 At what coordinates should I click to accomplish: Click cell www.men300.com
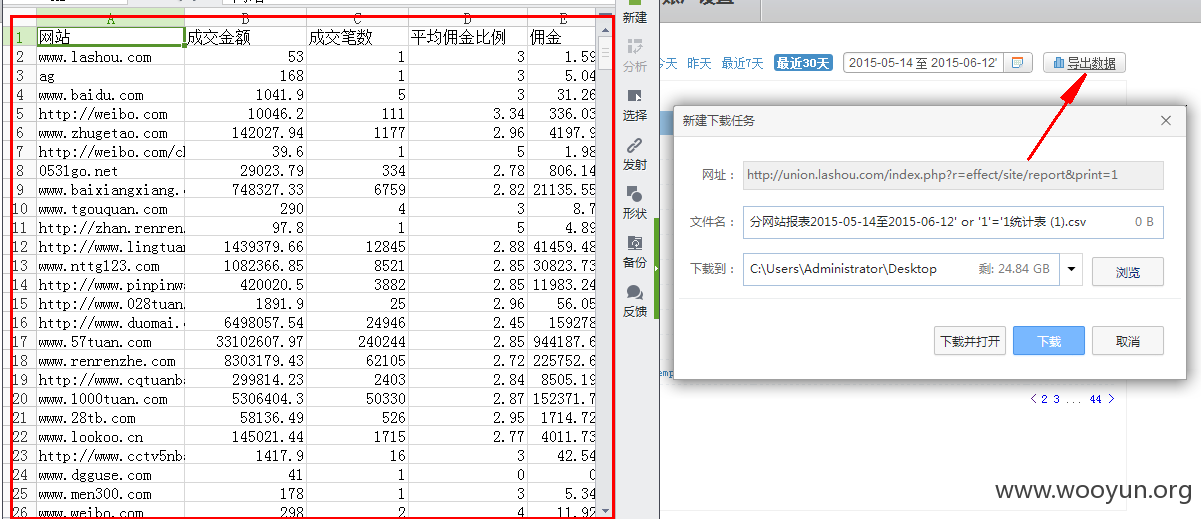(110, 494)
